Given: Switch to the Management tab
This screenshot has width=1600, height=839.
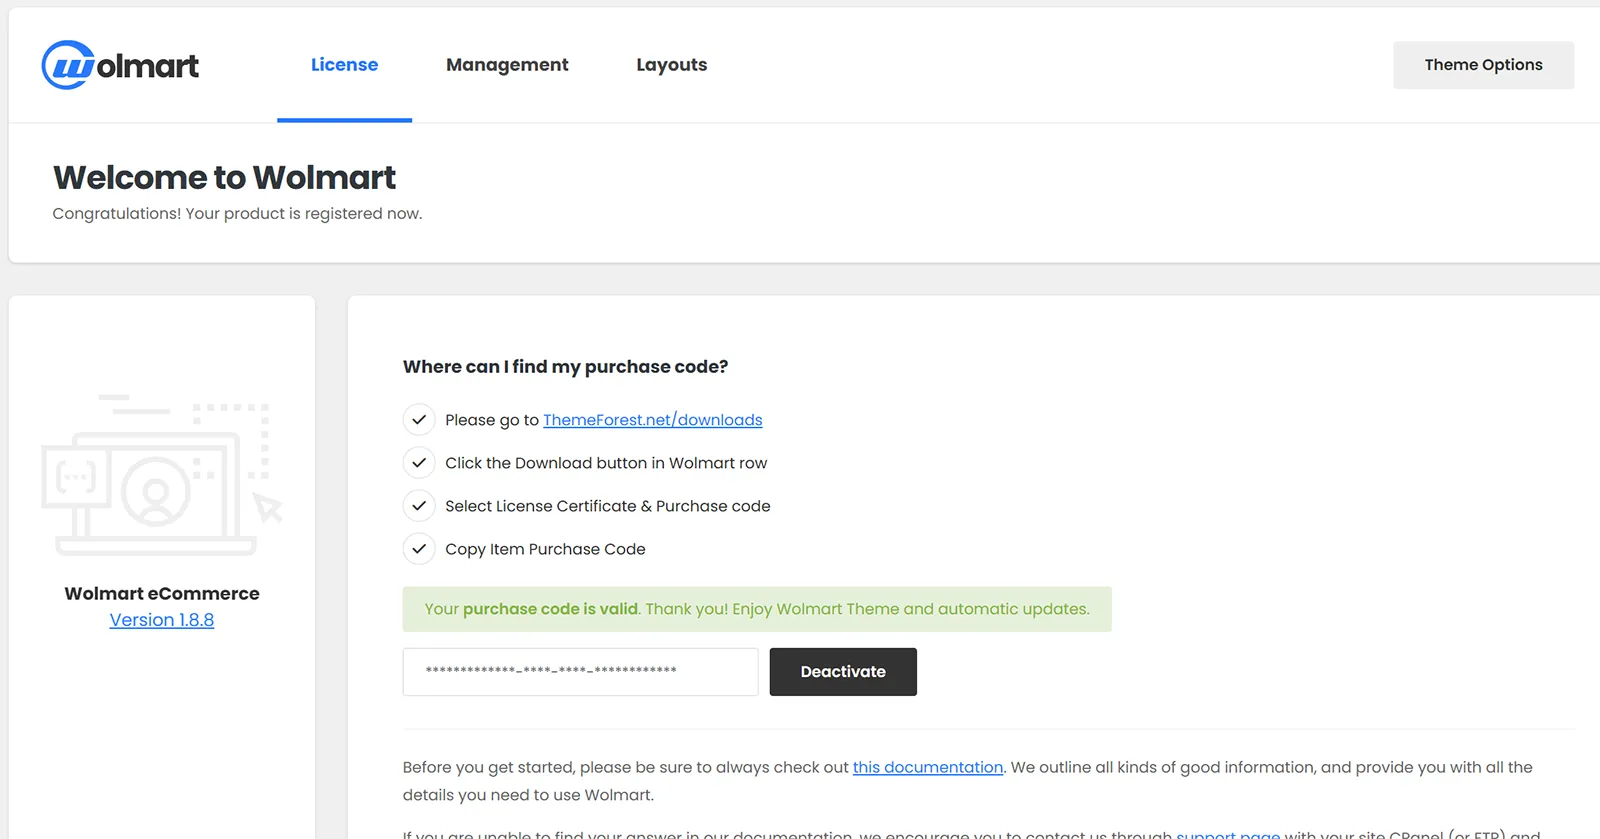Looking at the screenshot, I should tap(507, 65).
